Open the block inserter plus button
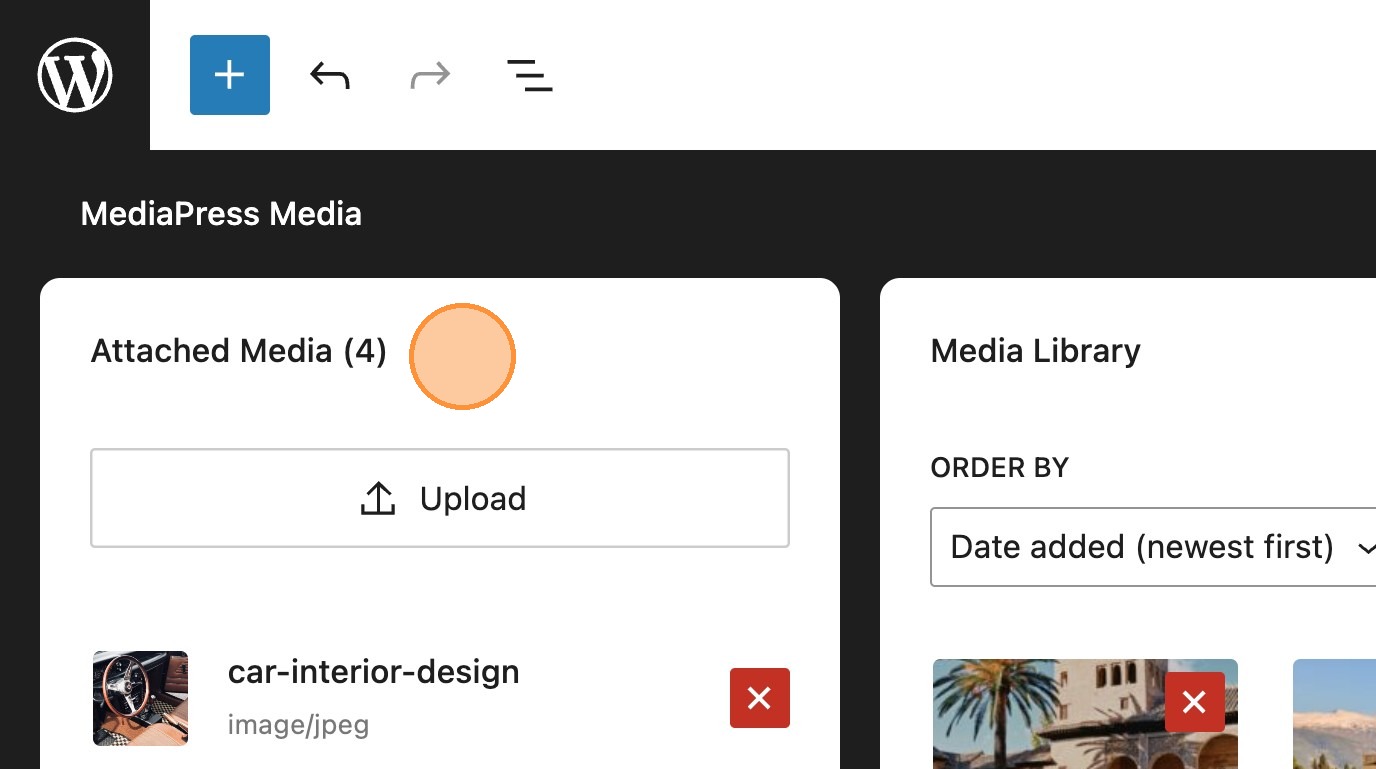The image size is (1376, 769). click(230, 75)
